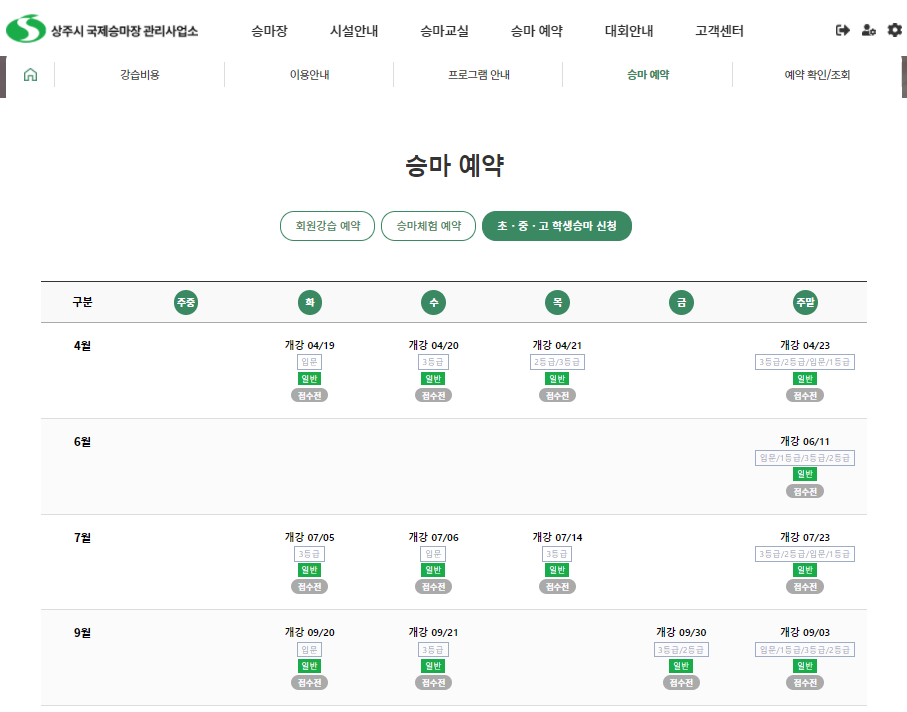
Task: Click the gear settings icon
Action: coord(894,30)
